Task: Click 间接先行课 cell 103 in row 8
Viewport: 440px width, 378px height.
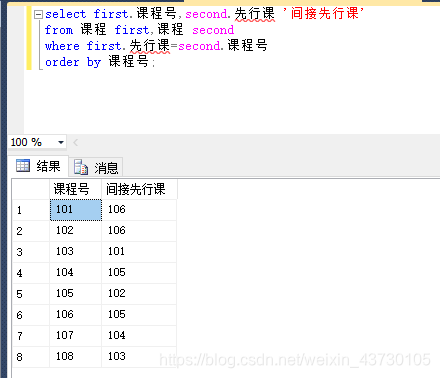Action: pyautogui.click(x=139, y=357)
